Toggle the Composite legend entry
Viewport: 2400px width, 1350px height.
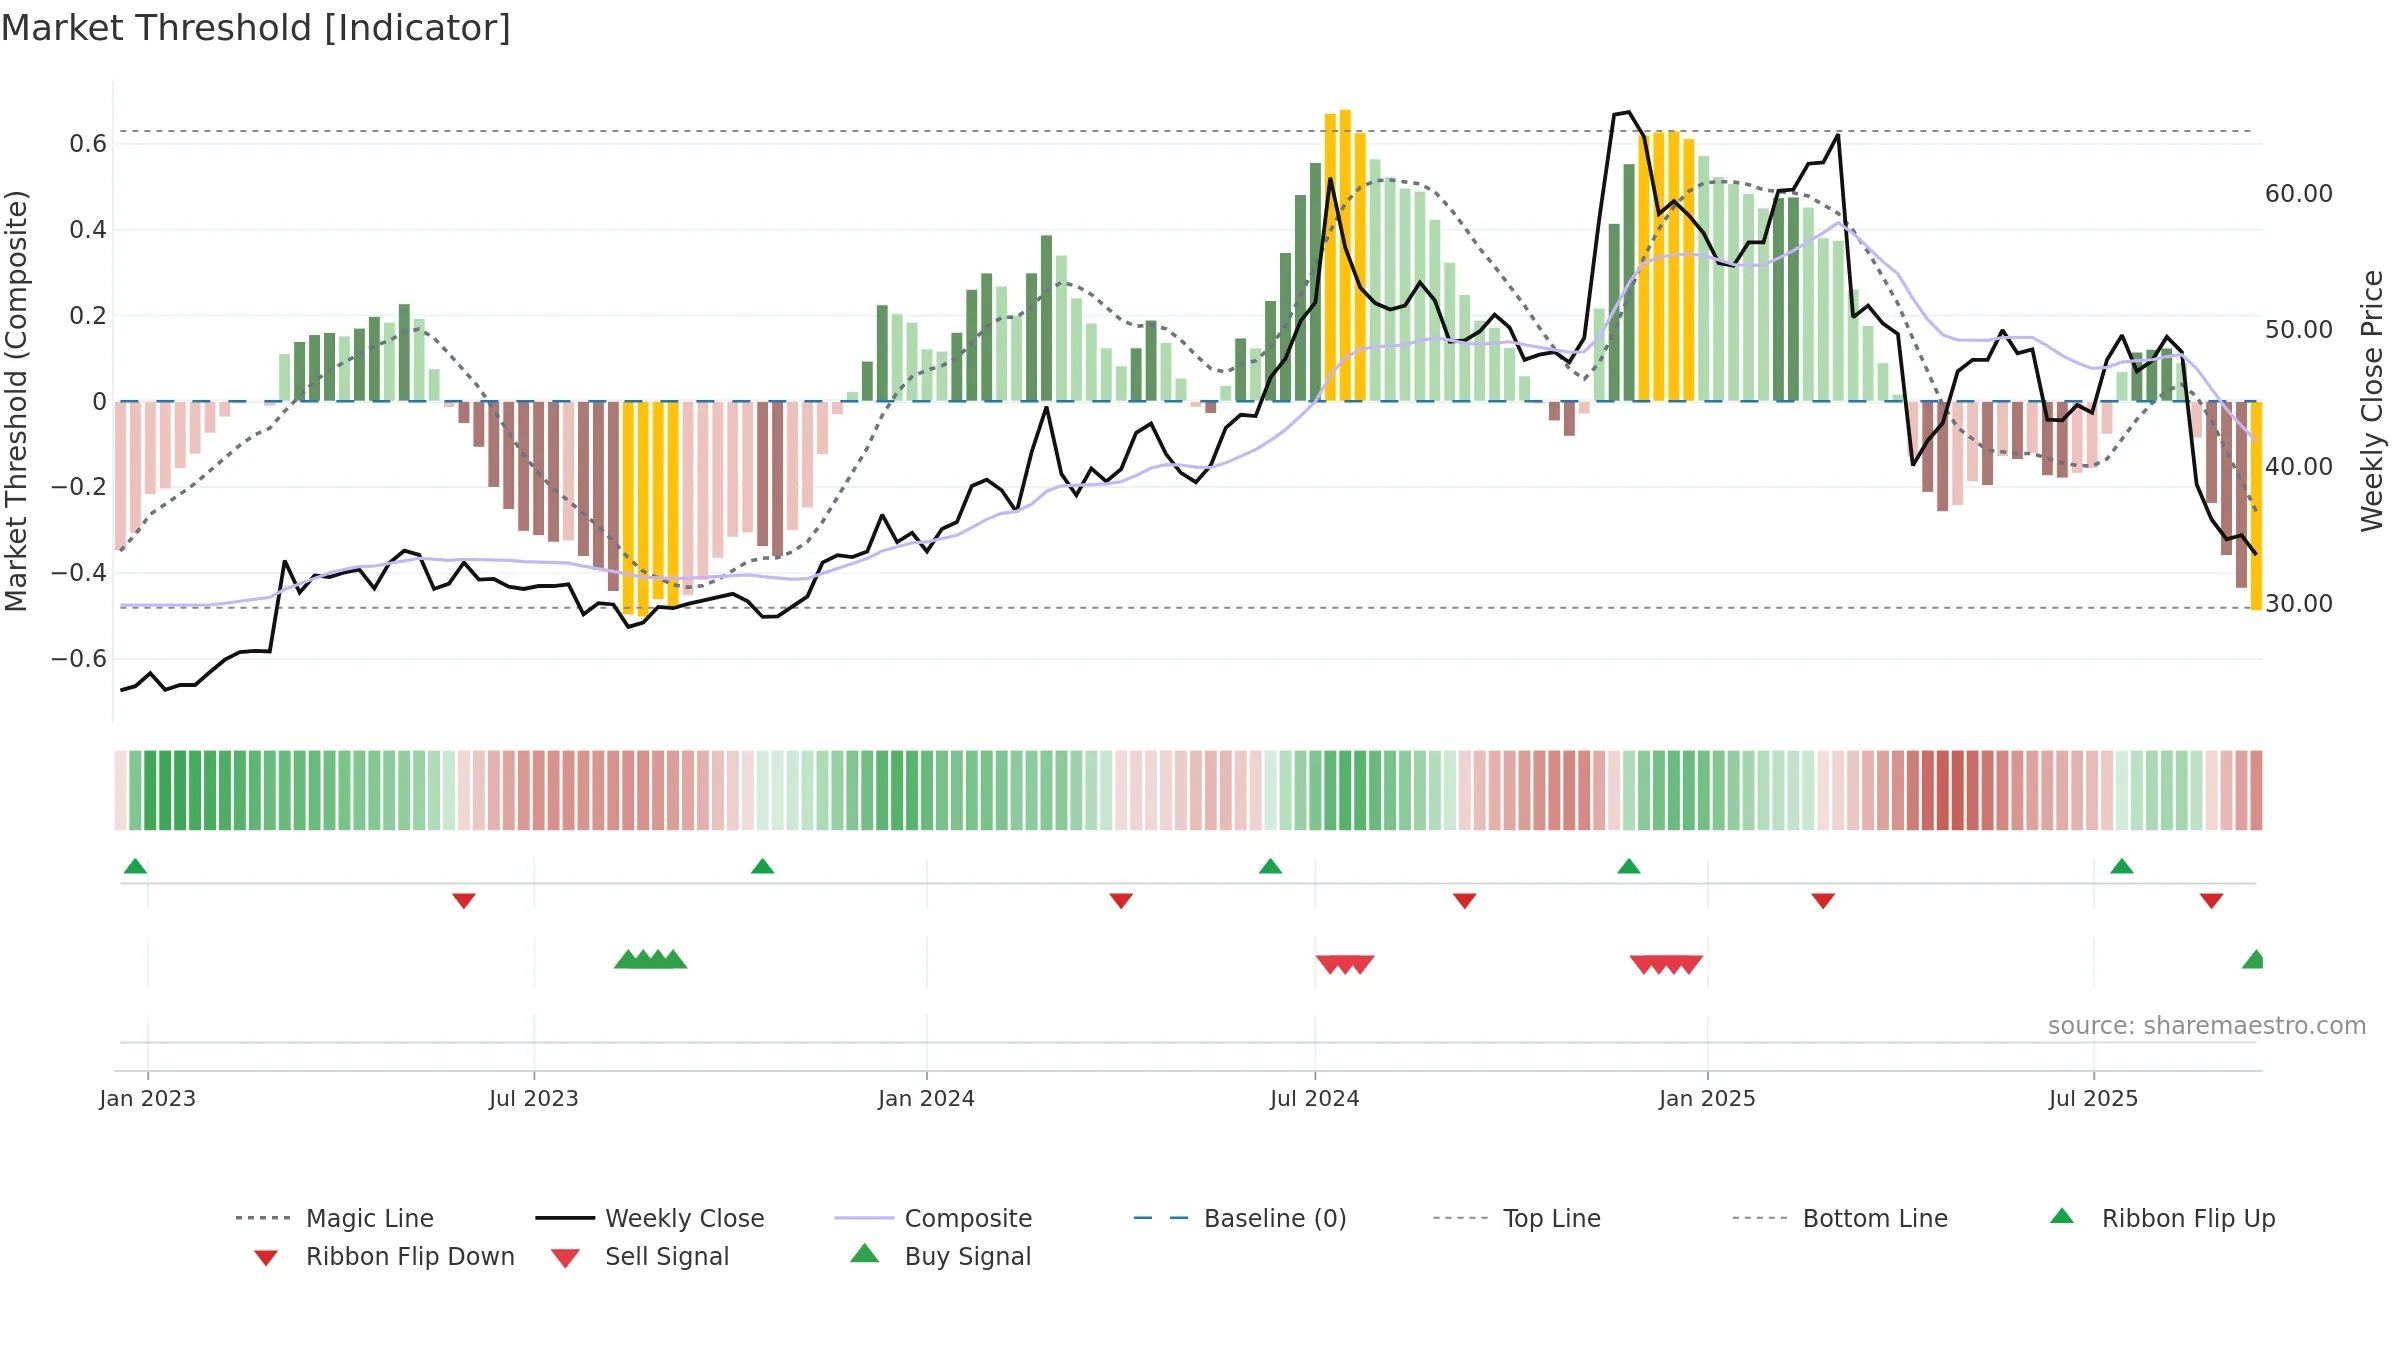click(x=933, y=1218)
